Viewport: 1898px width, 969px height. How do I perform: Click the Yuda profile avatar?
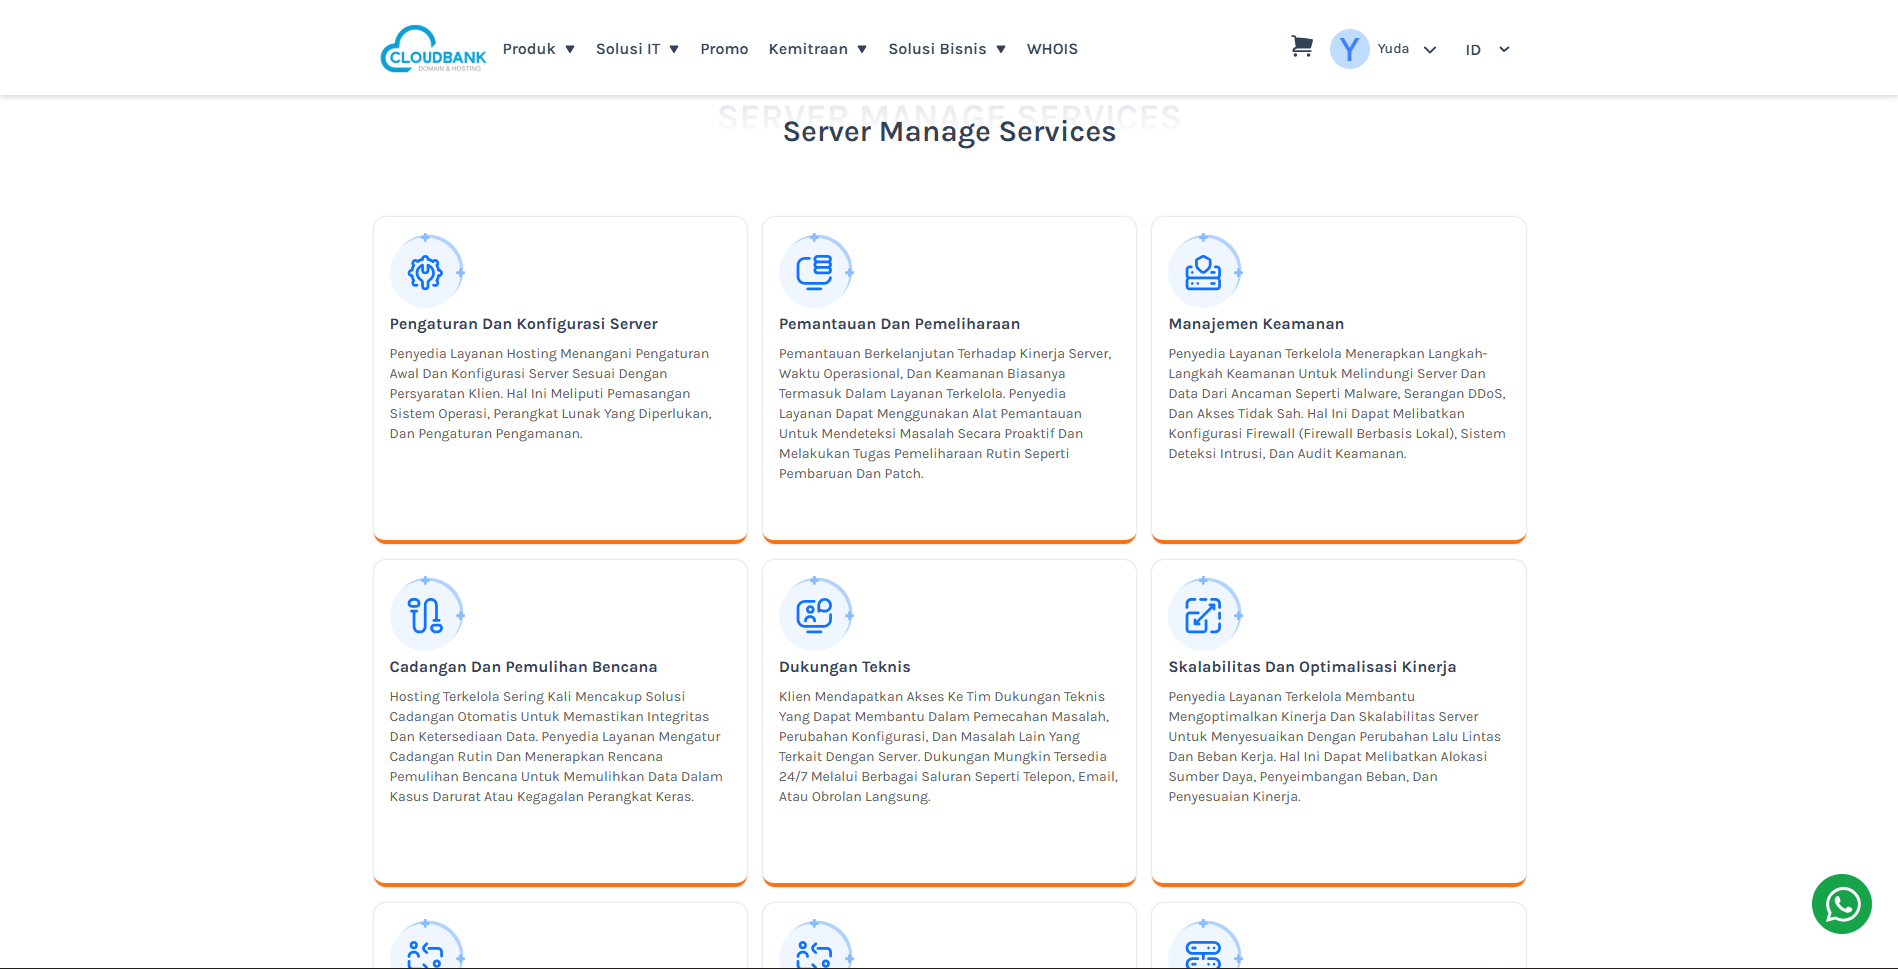point(1349,49)
